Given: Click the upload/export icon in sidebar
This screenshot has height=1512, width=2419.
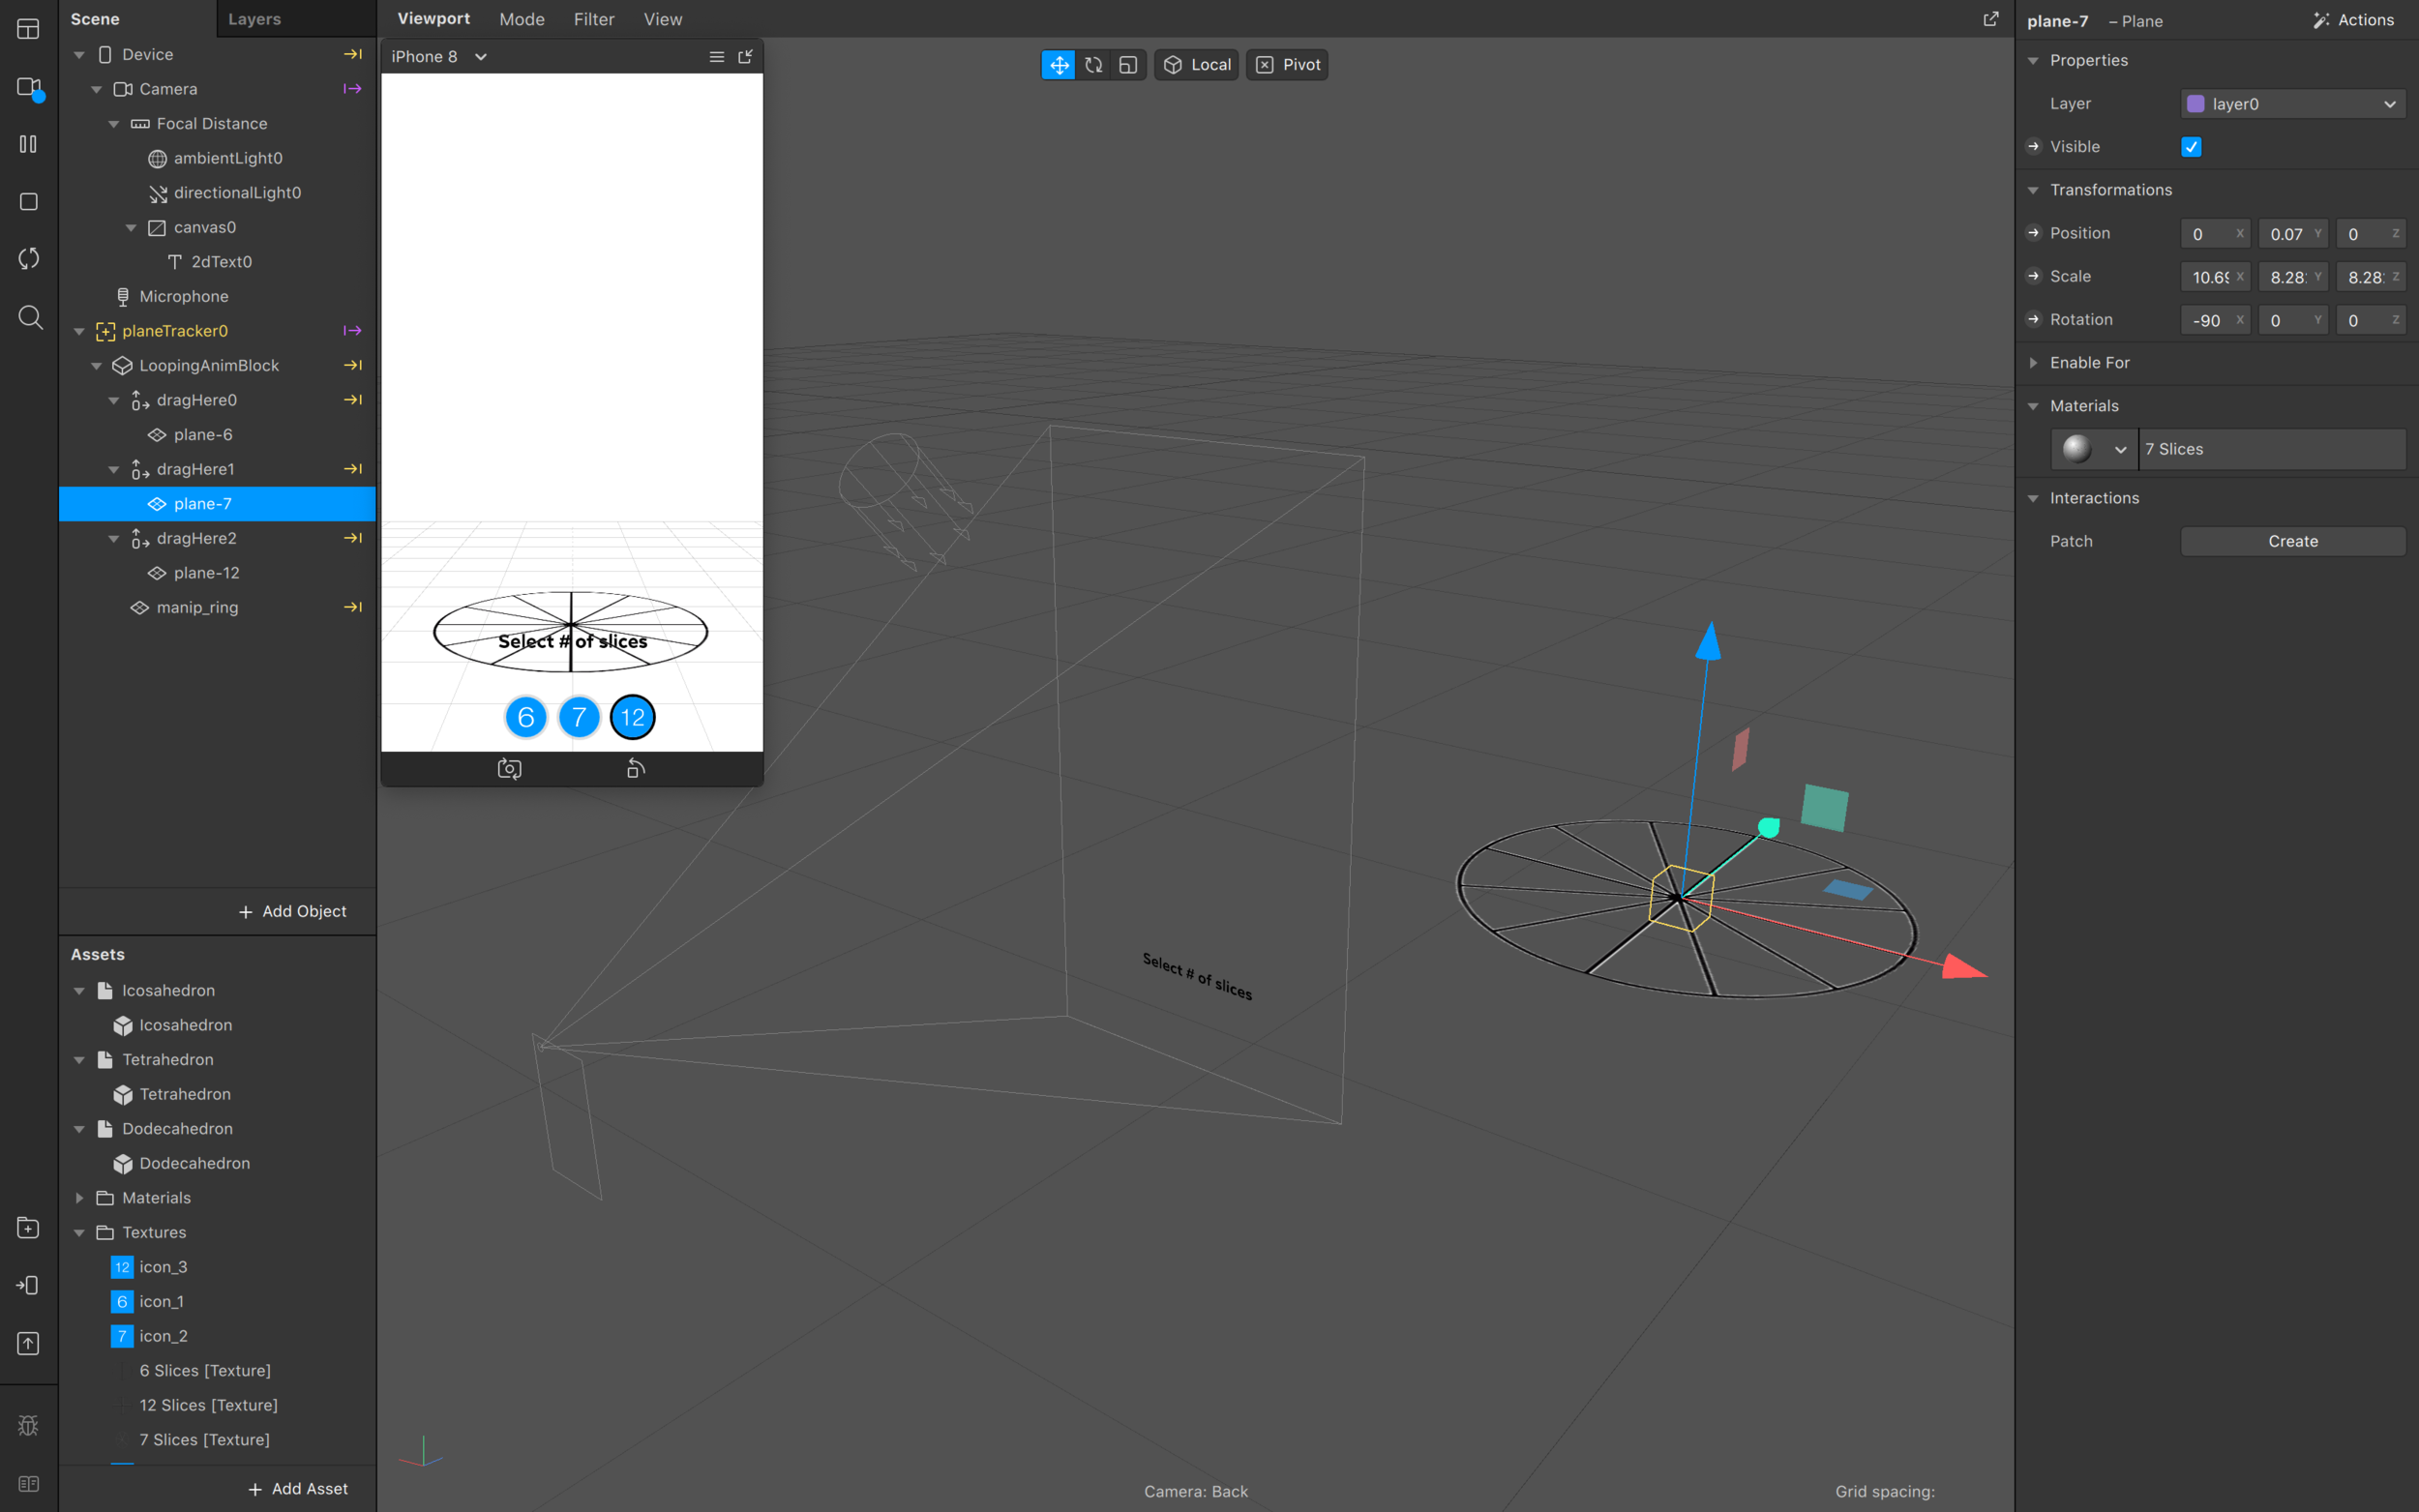Looking at the screenshot, I should pos(29,1343).
